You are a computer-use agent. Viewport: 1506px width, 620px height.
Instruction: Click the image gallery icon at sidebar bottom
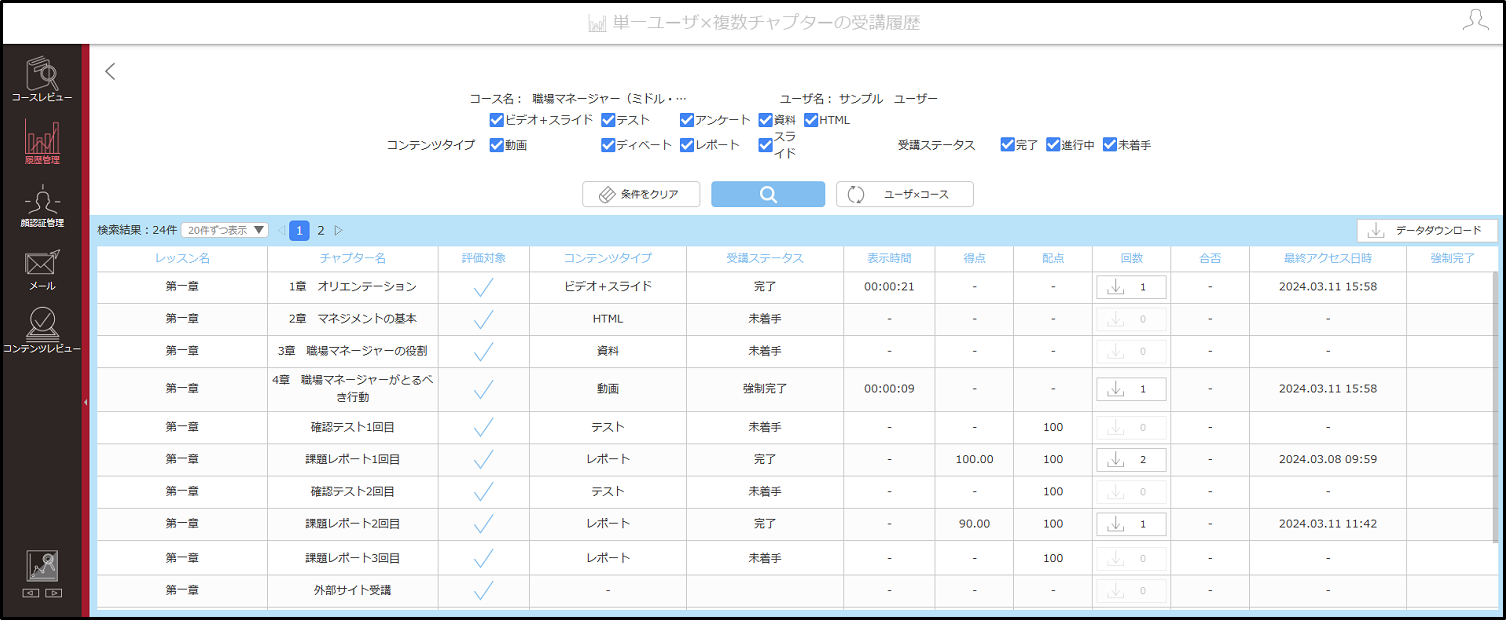[x=42, y=567]
